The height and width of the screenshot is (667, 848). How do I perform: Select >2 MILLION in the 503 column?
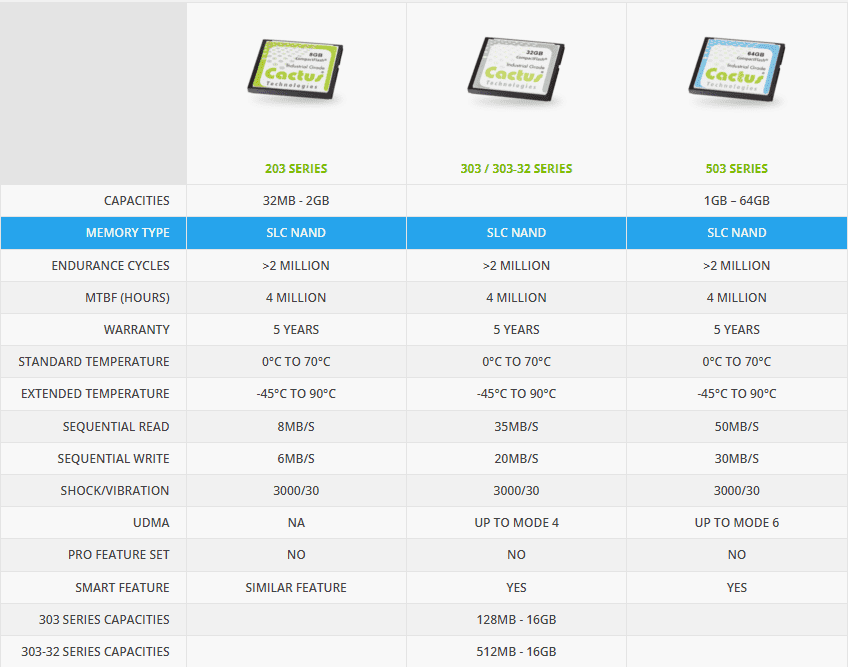[737, 266]
